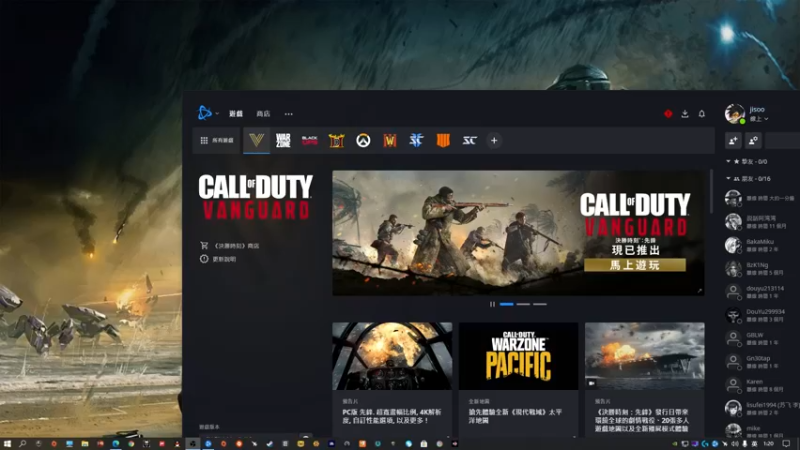Open Chrome from taskbar
This screenshot has height=450, width=800.
(x=131, y=444)
